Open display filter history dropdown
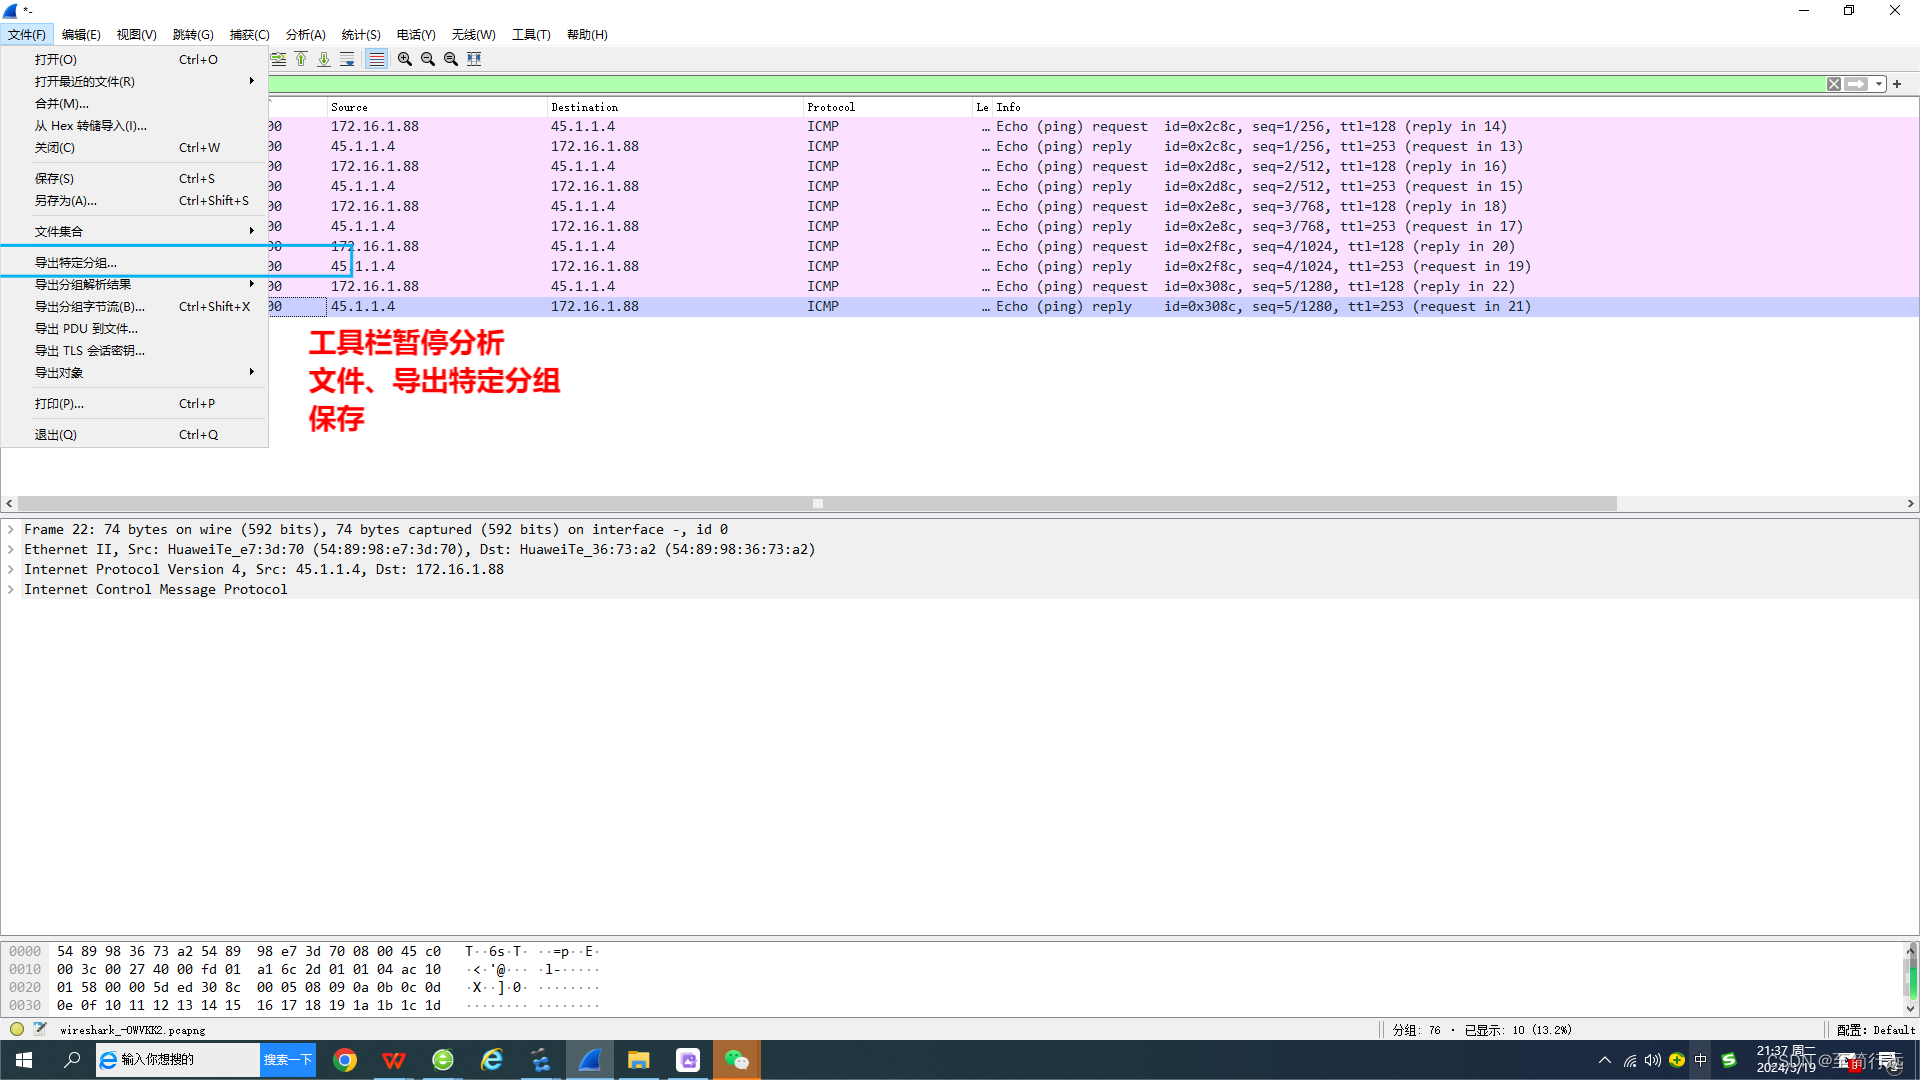The width and height of the screenshot is (1920, 1080). point(1879,84)
